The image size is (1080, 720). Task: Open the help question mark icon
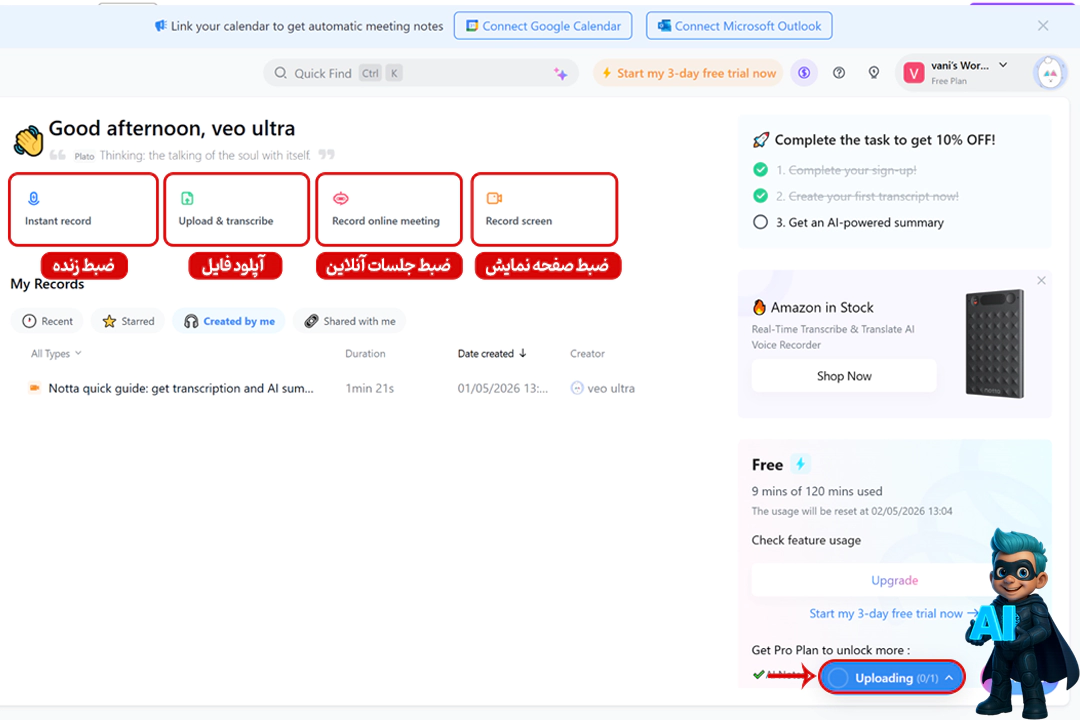(839, 73)
